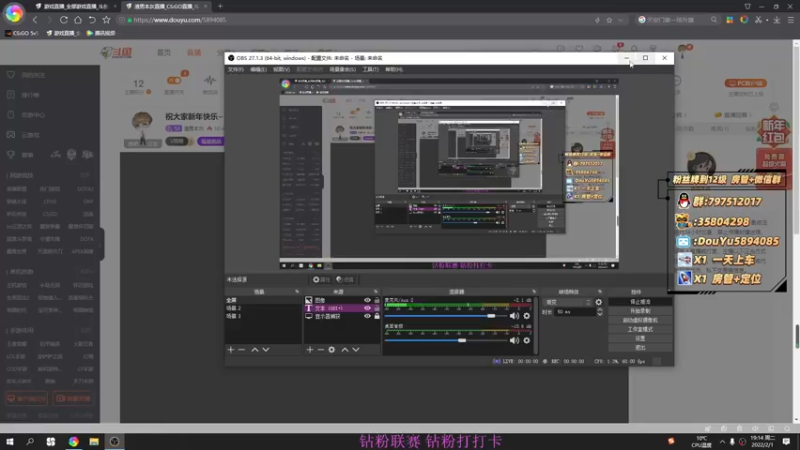Open OBS File menu
This screenshot has width=800, height=450.
[x=236, y=69]
